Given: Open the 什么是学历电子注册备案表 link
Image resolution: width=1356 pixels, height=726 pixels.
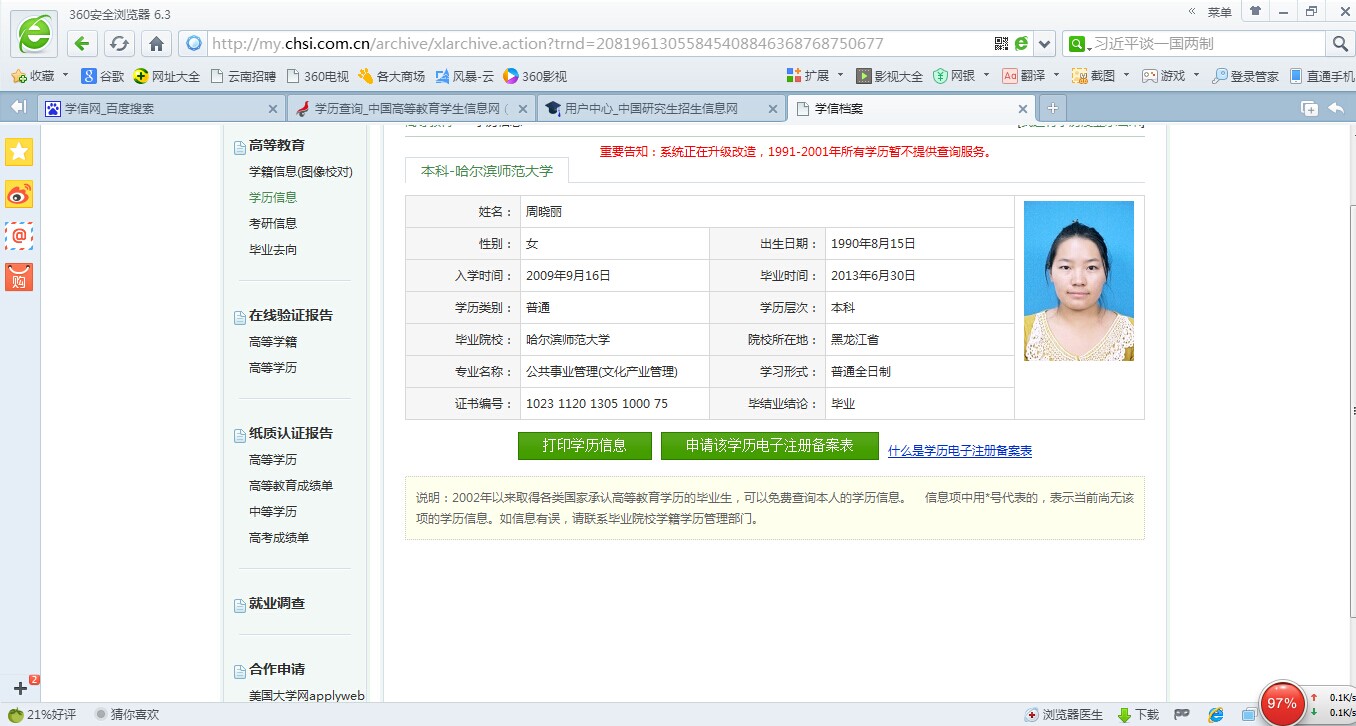Looking at the screenshot, I should tap(959, 451).
